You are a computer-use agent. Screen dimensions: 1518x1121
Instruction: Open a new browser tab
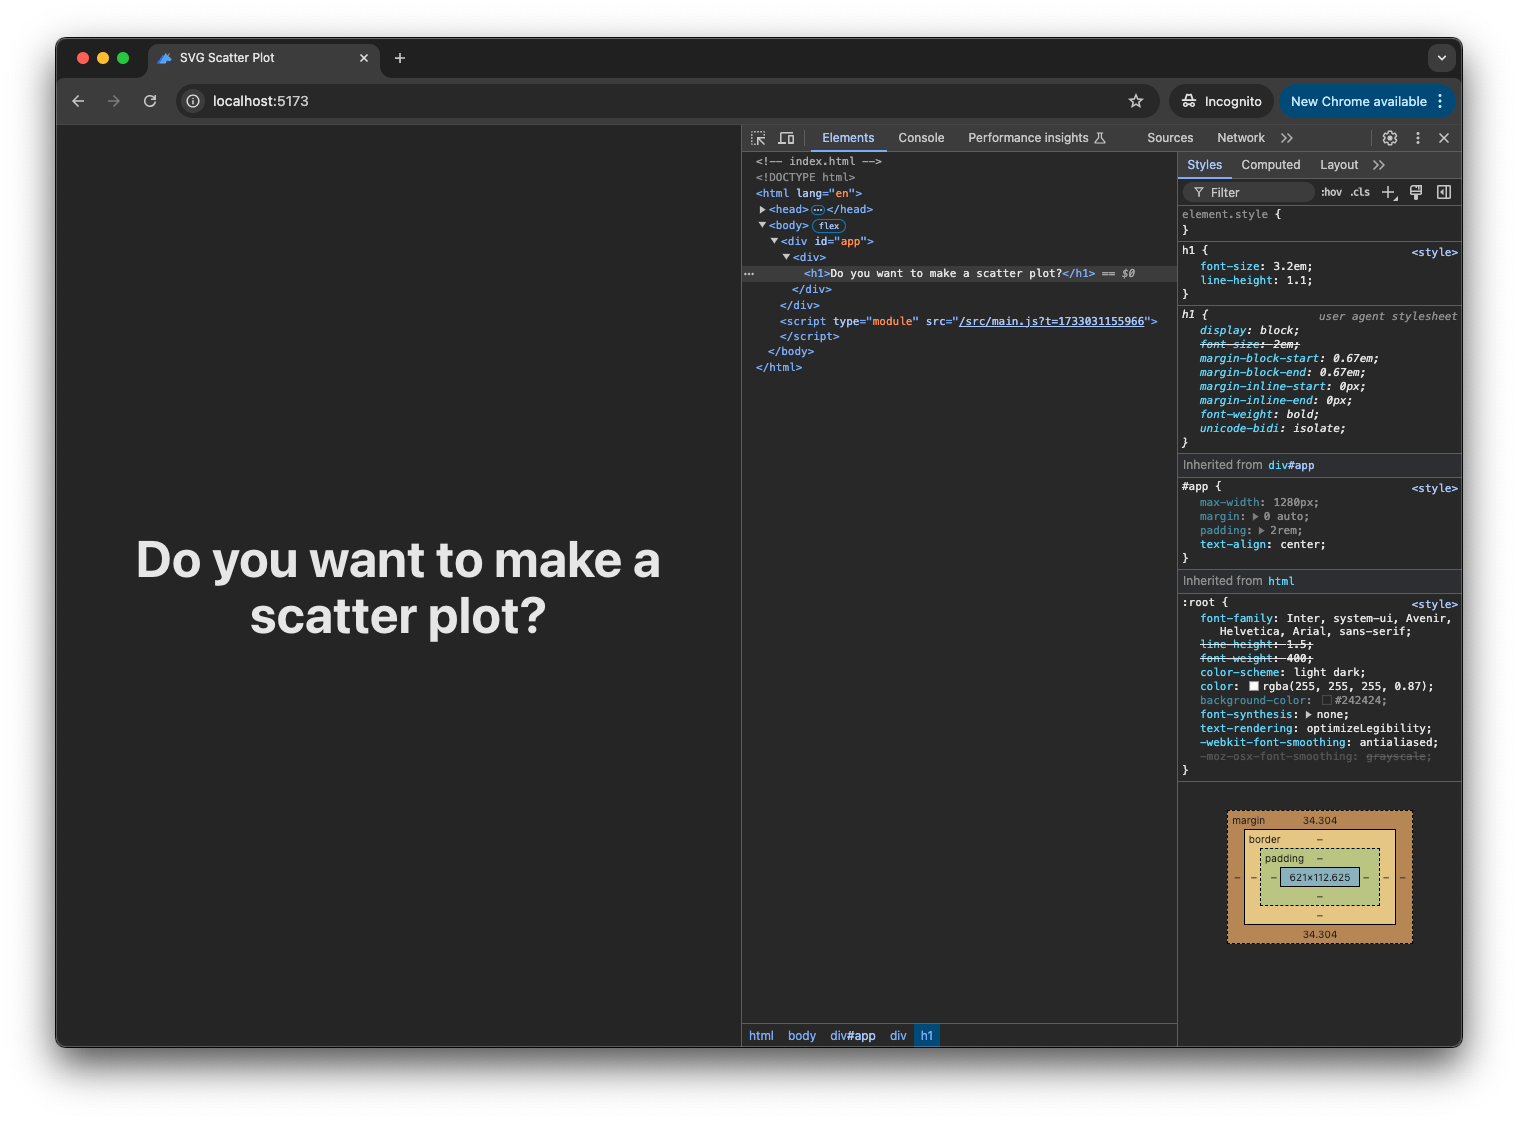click(400, 58)
